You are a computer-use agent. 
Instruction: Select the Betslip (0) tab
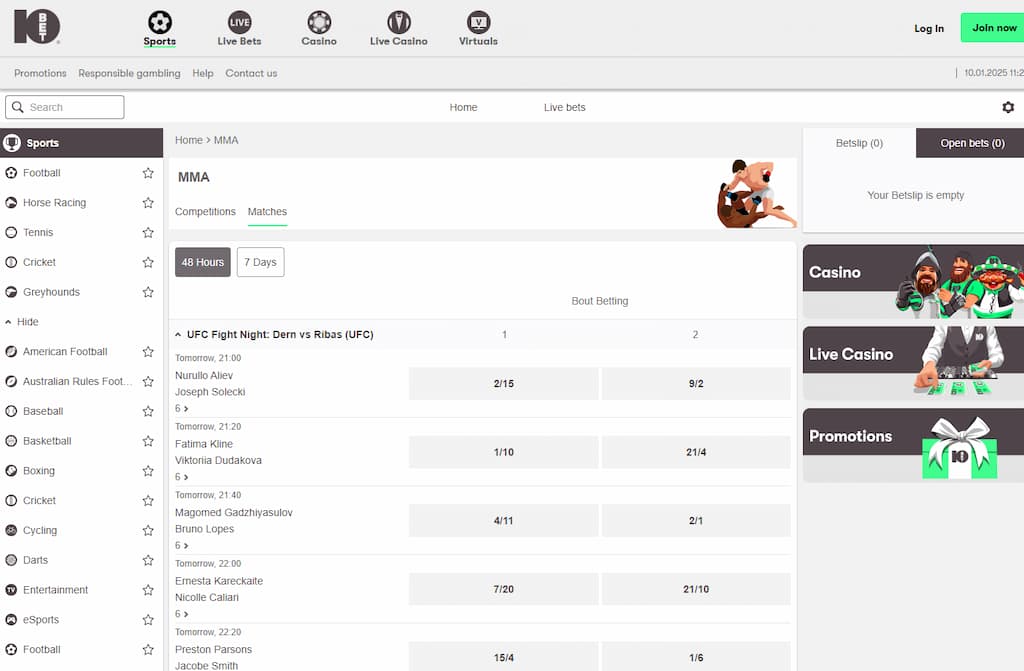tap(859, 143)
